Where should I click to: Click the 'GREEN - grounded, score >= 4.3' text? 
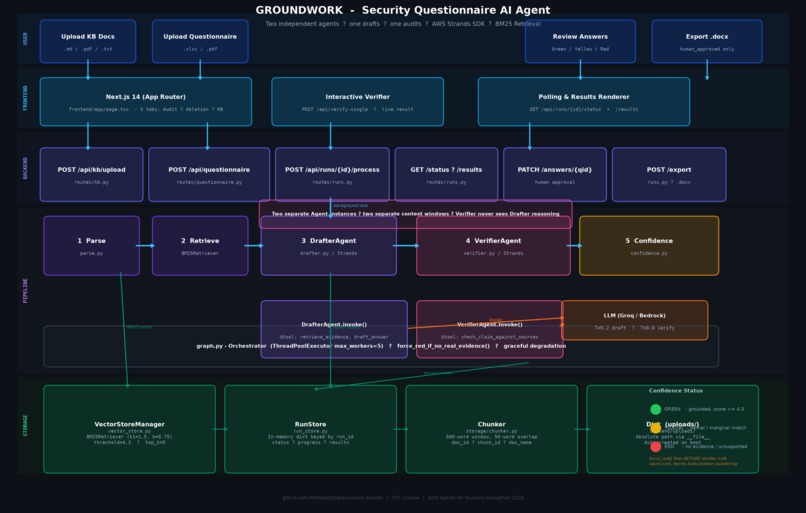click(x=704, y=409)
